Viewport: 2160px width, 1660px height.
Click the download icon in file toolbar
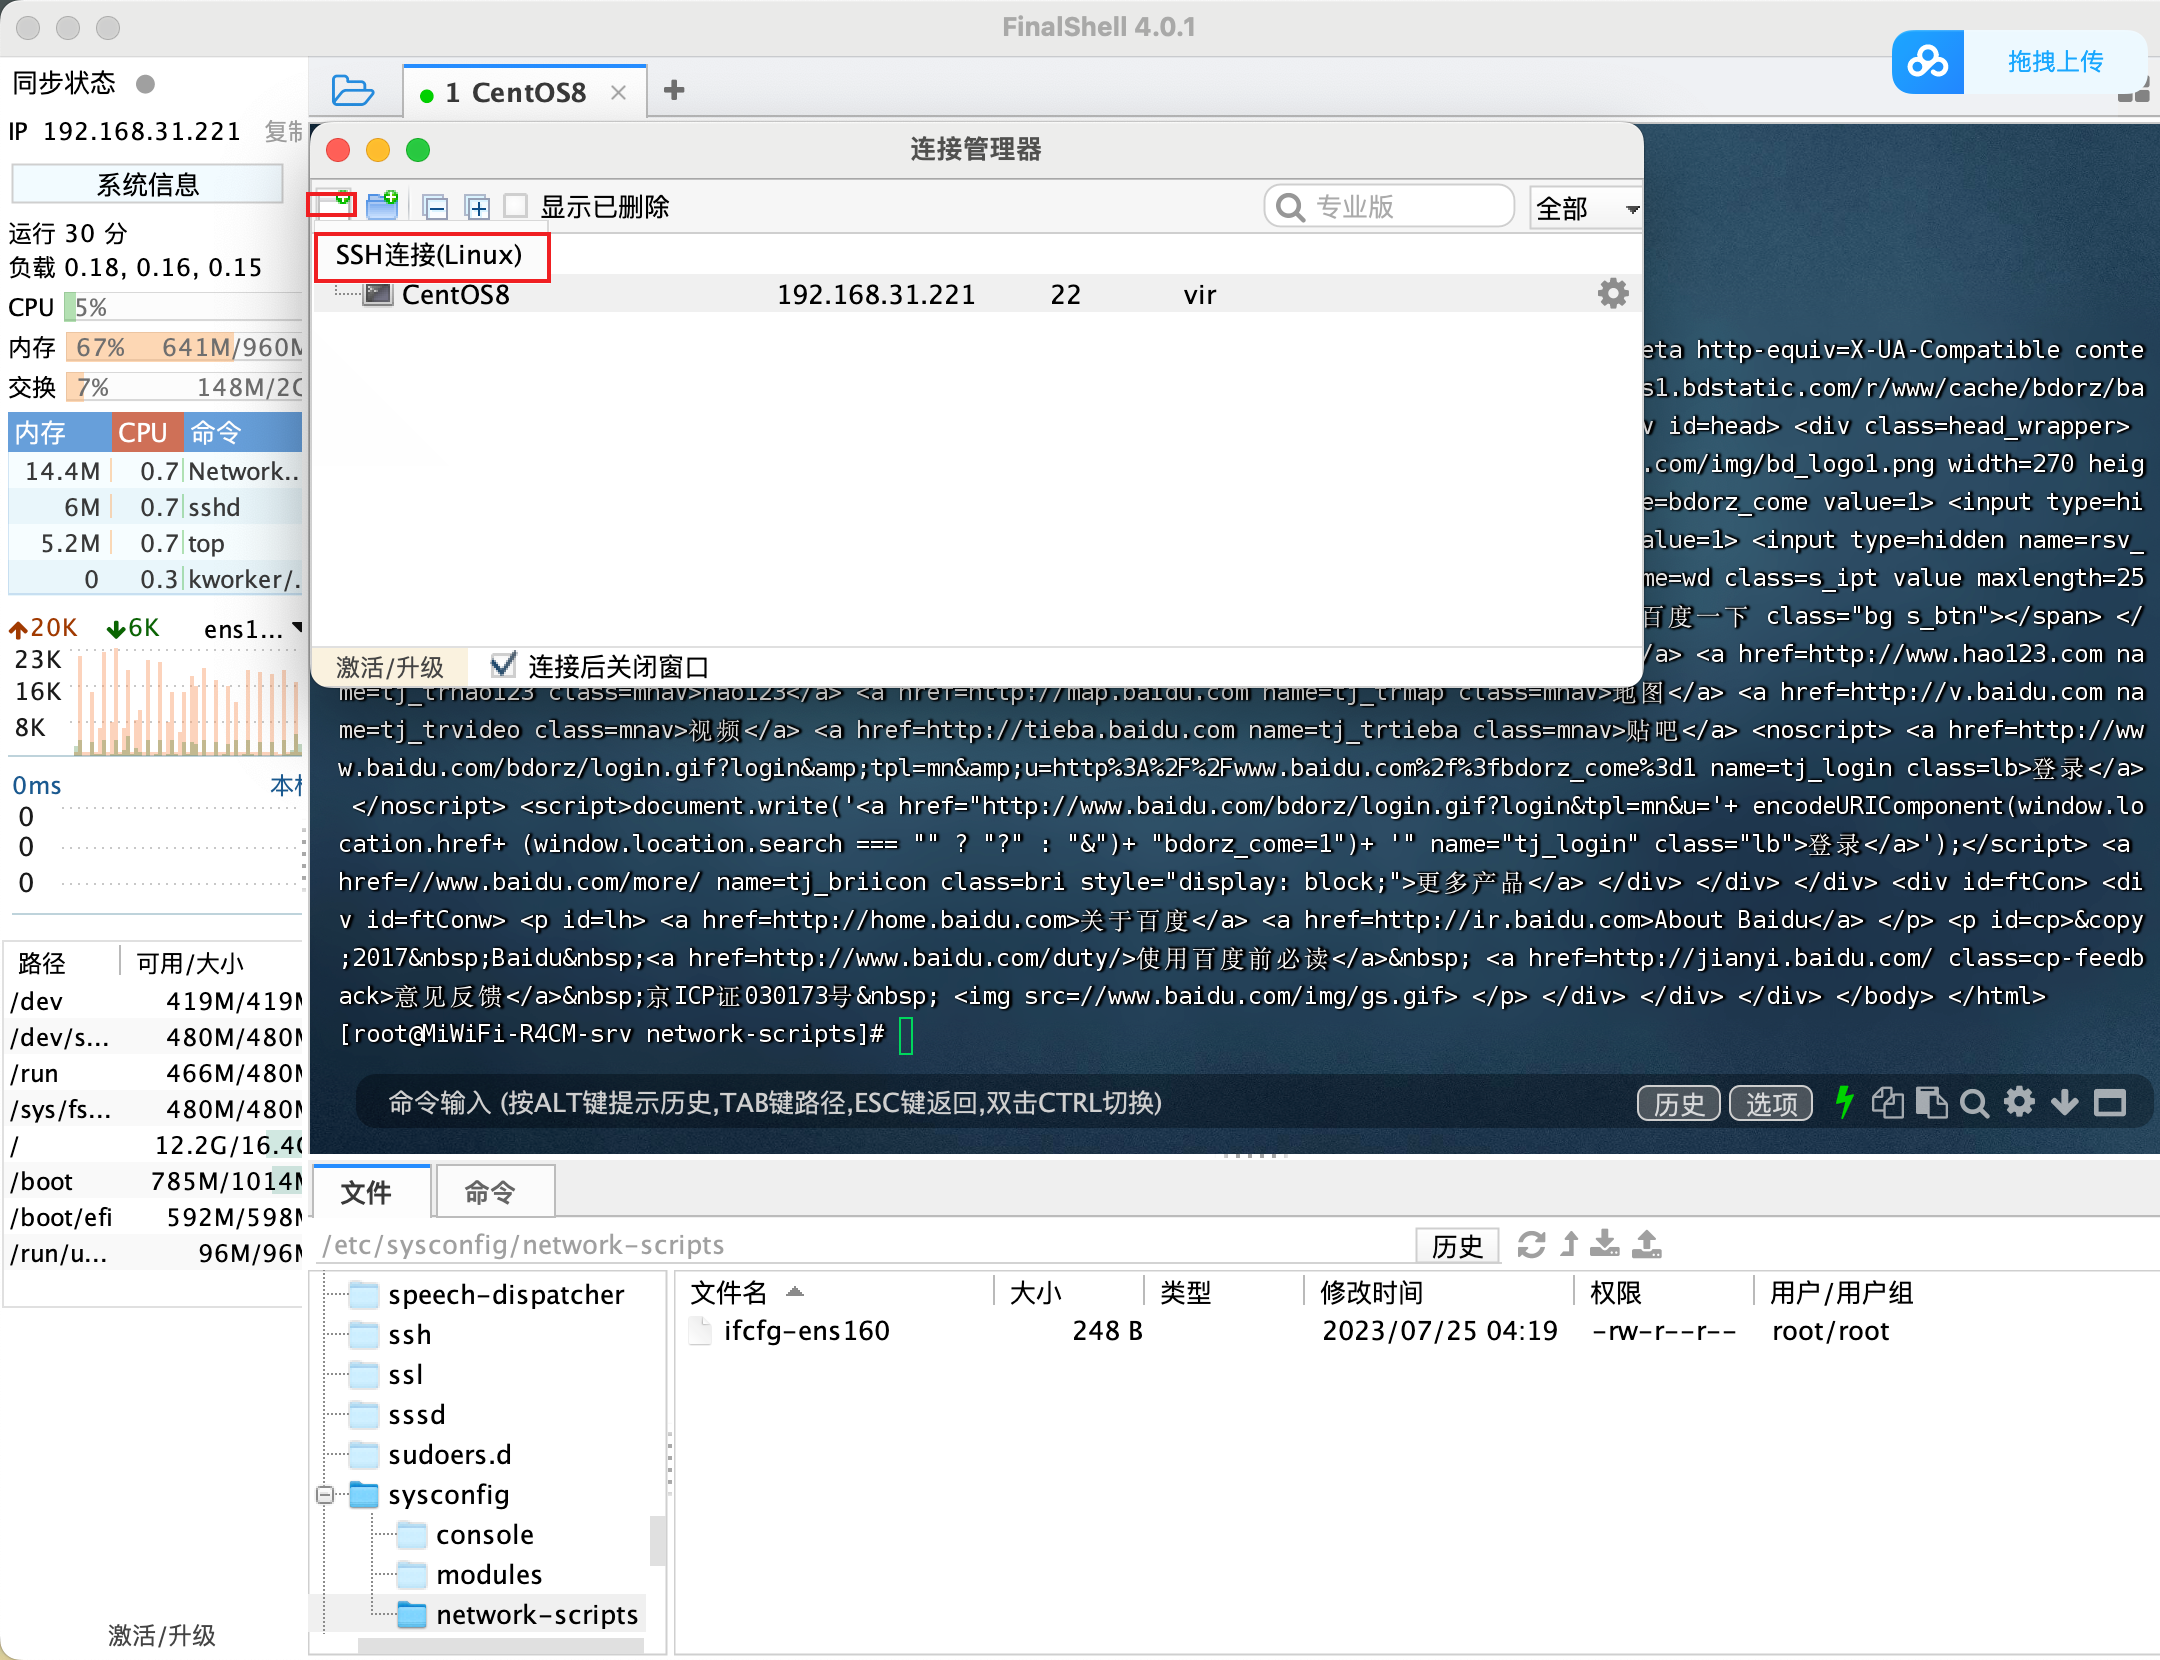(1605, 1244)
